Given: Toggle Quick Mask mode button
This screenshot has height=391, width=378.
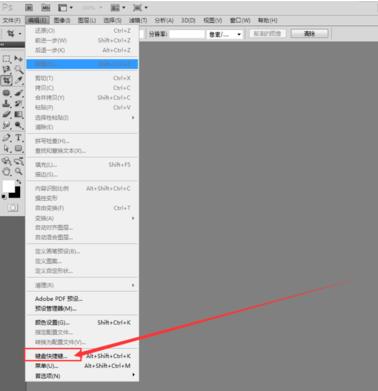Looking at the screenshot, I should 13,208.
